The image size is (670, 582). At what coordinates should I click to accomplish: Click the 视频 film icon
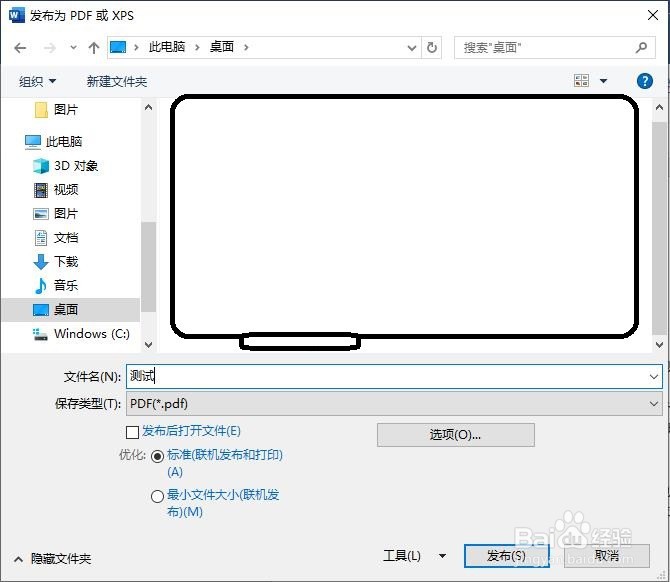[41, 190]
